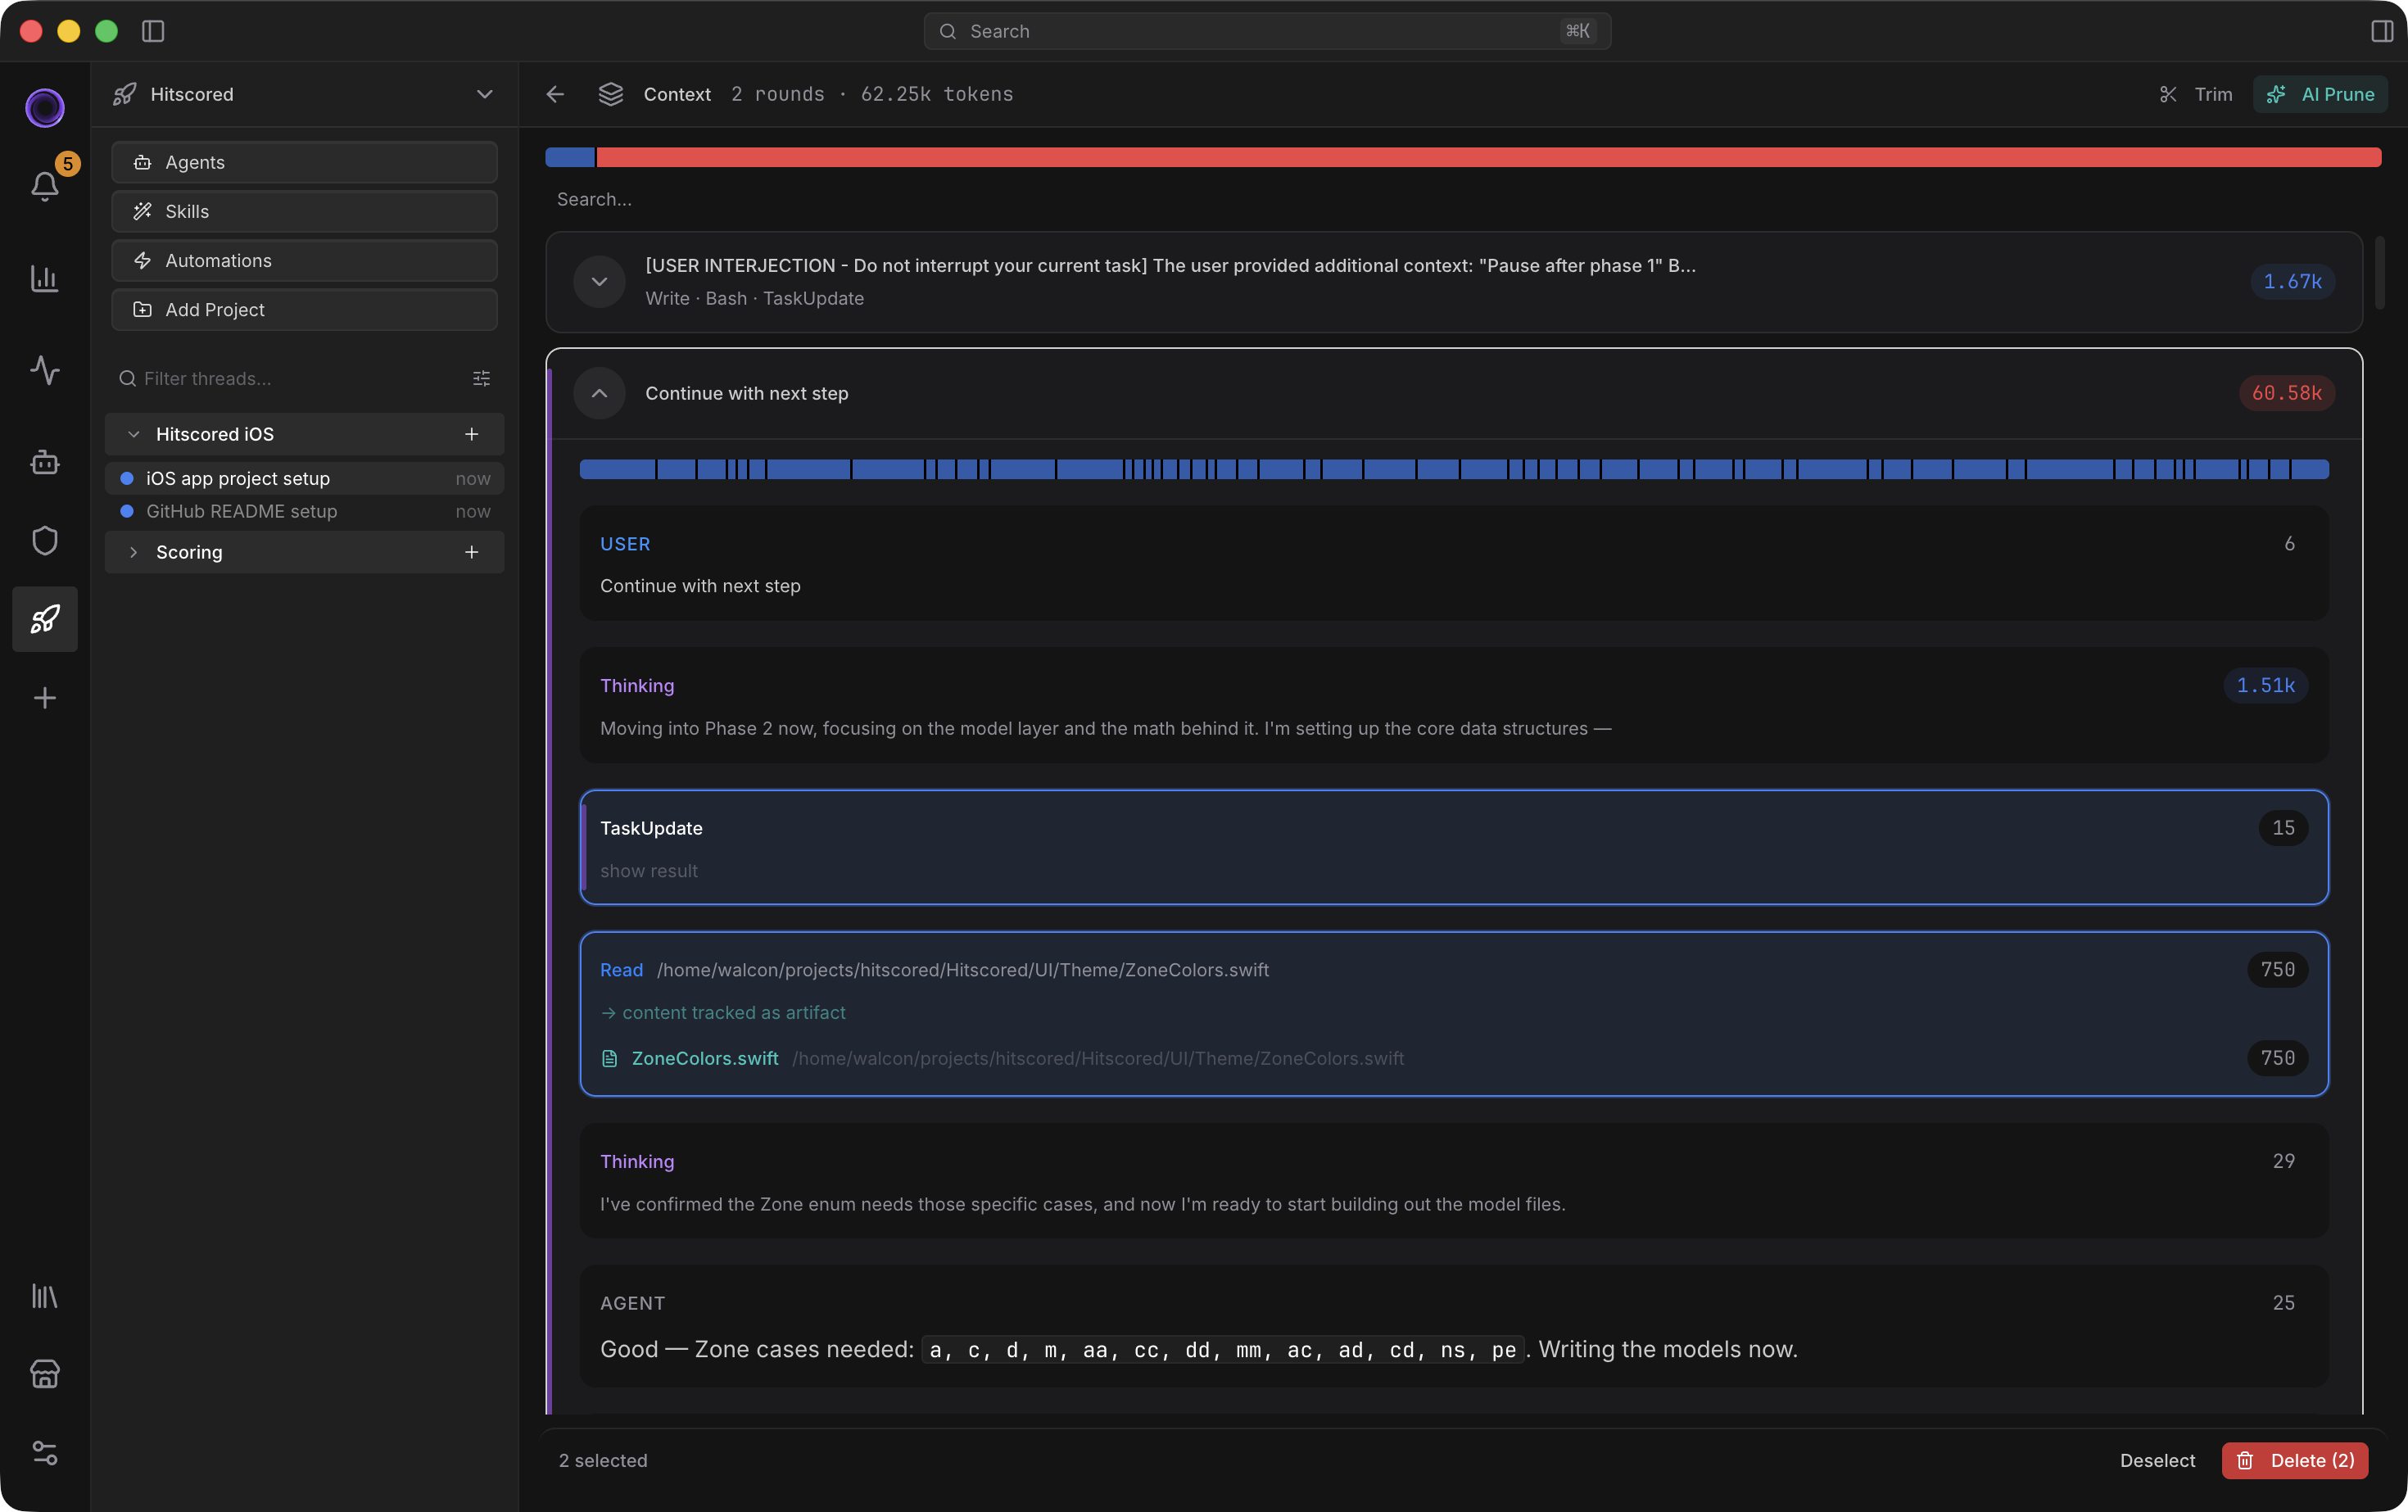Open the library books icon
Viewport: 2408px width, 1512px height.
[x=45, y=1296]
